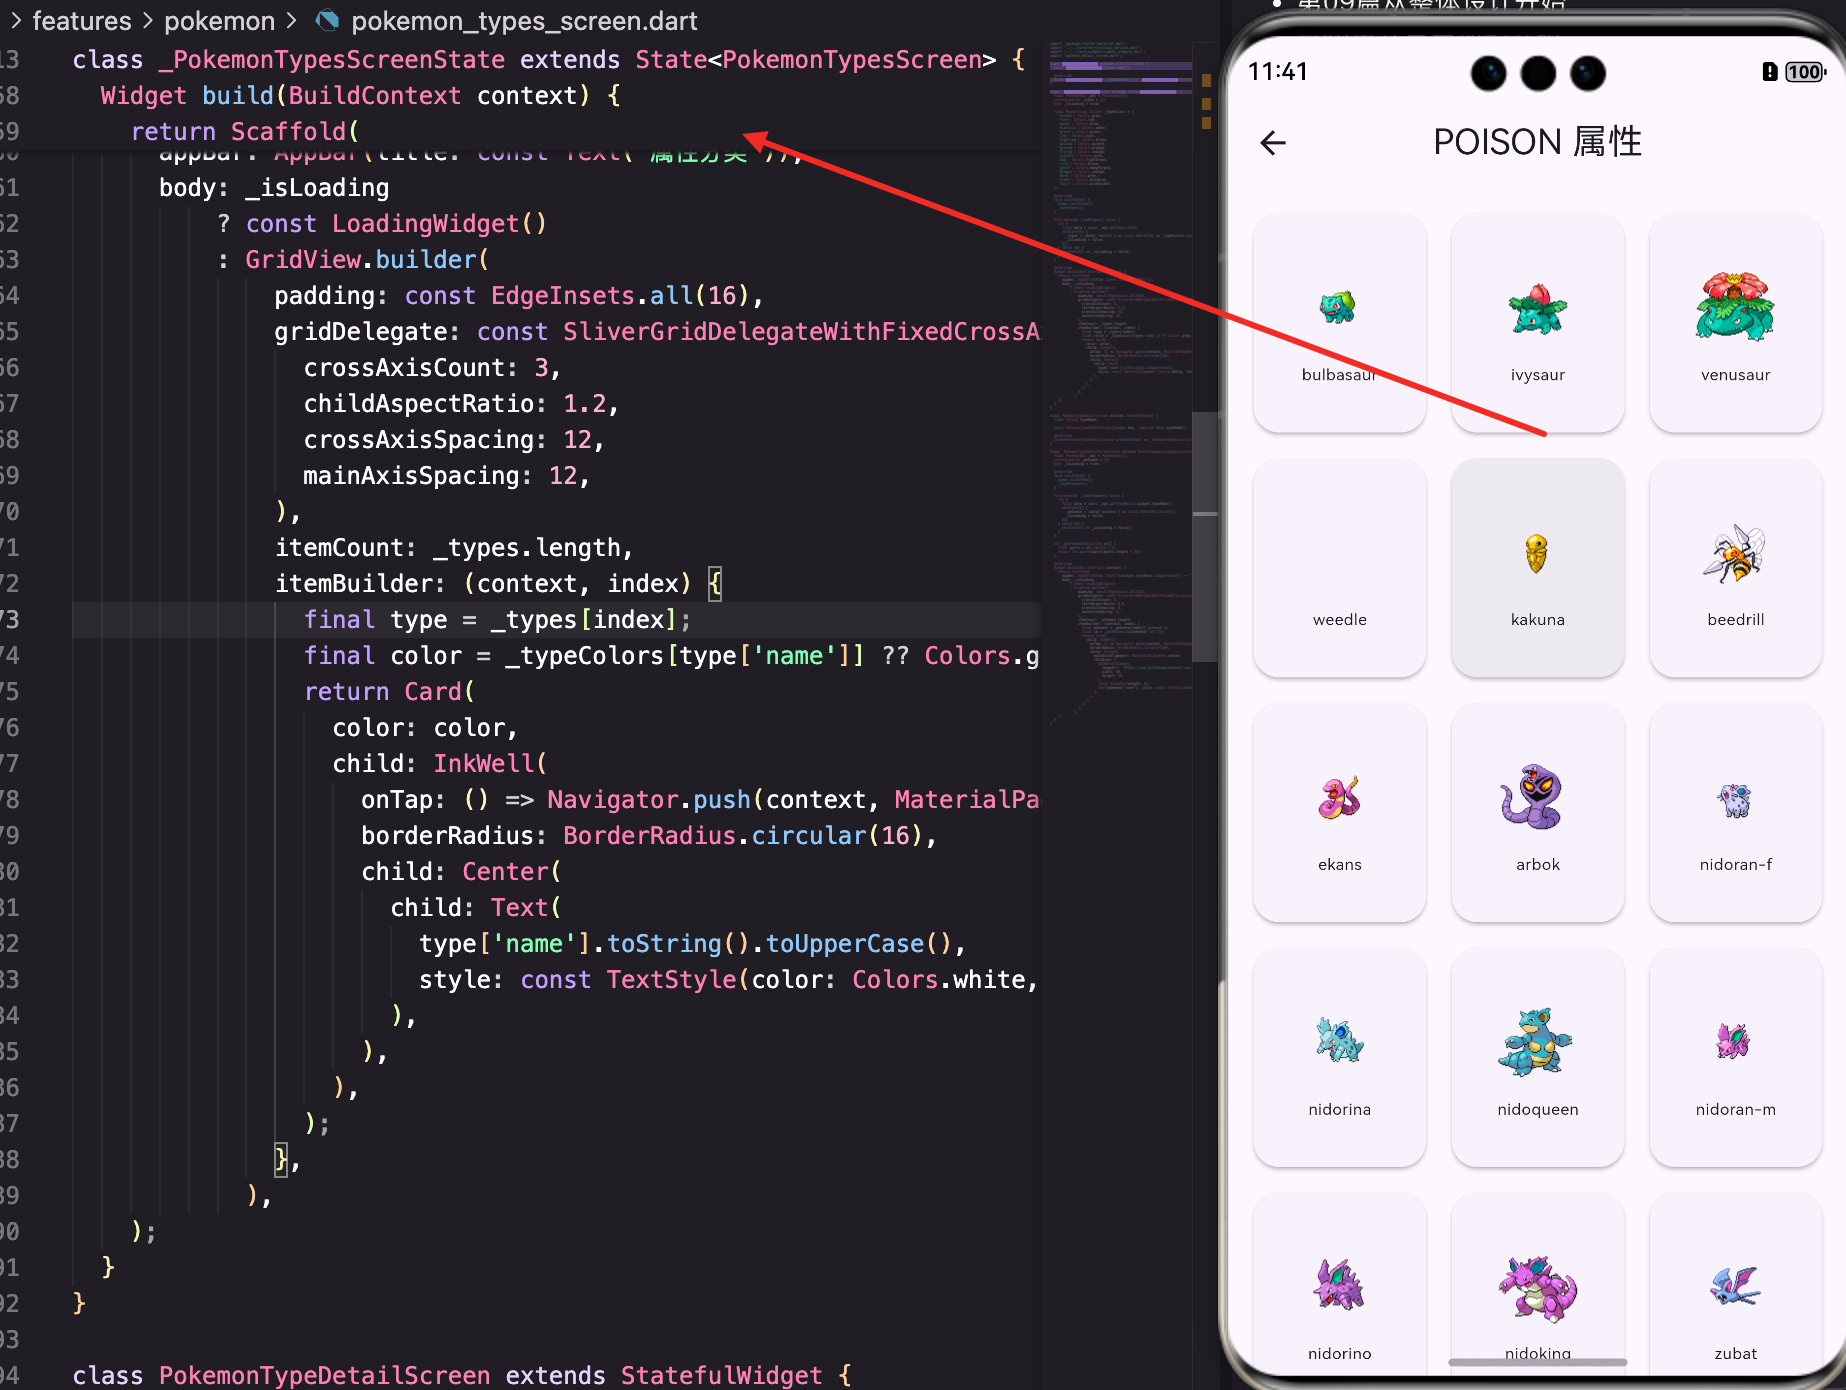Click the child: Center( line
The width and height of the screenshot is (1846, 1390).
(x=462, y=871)
